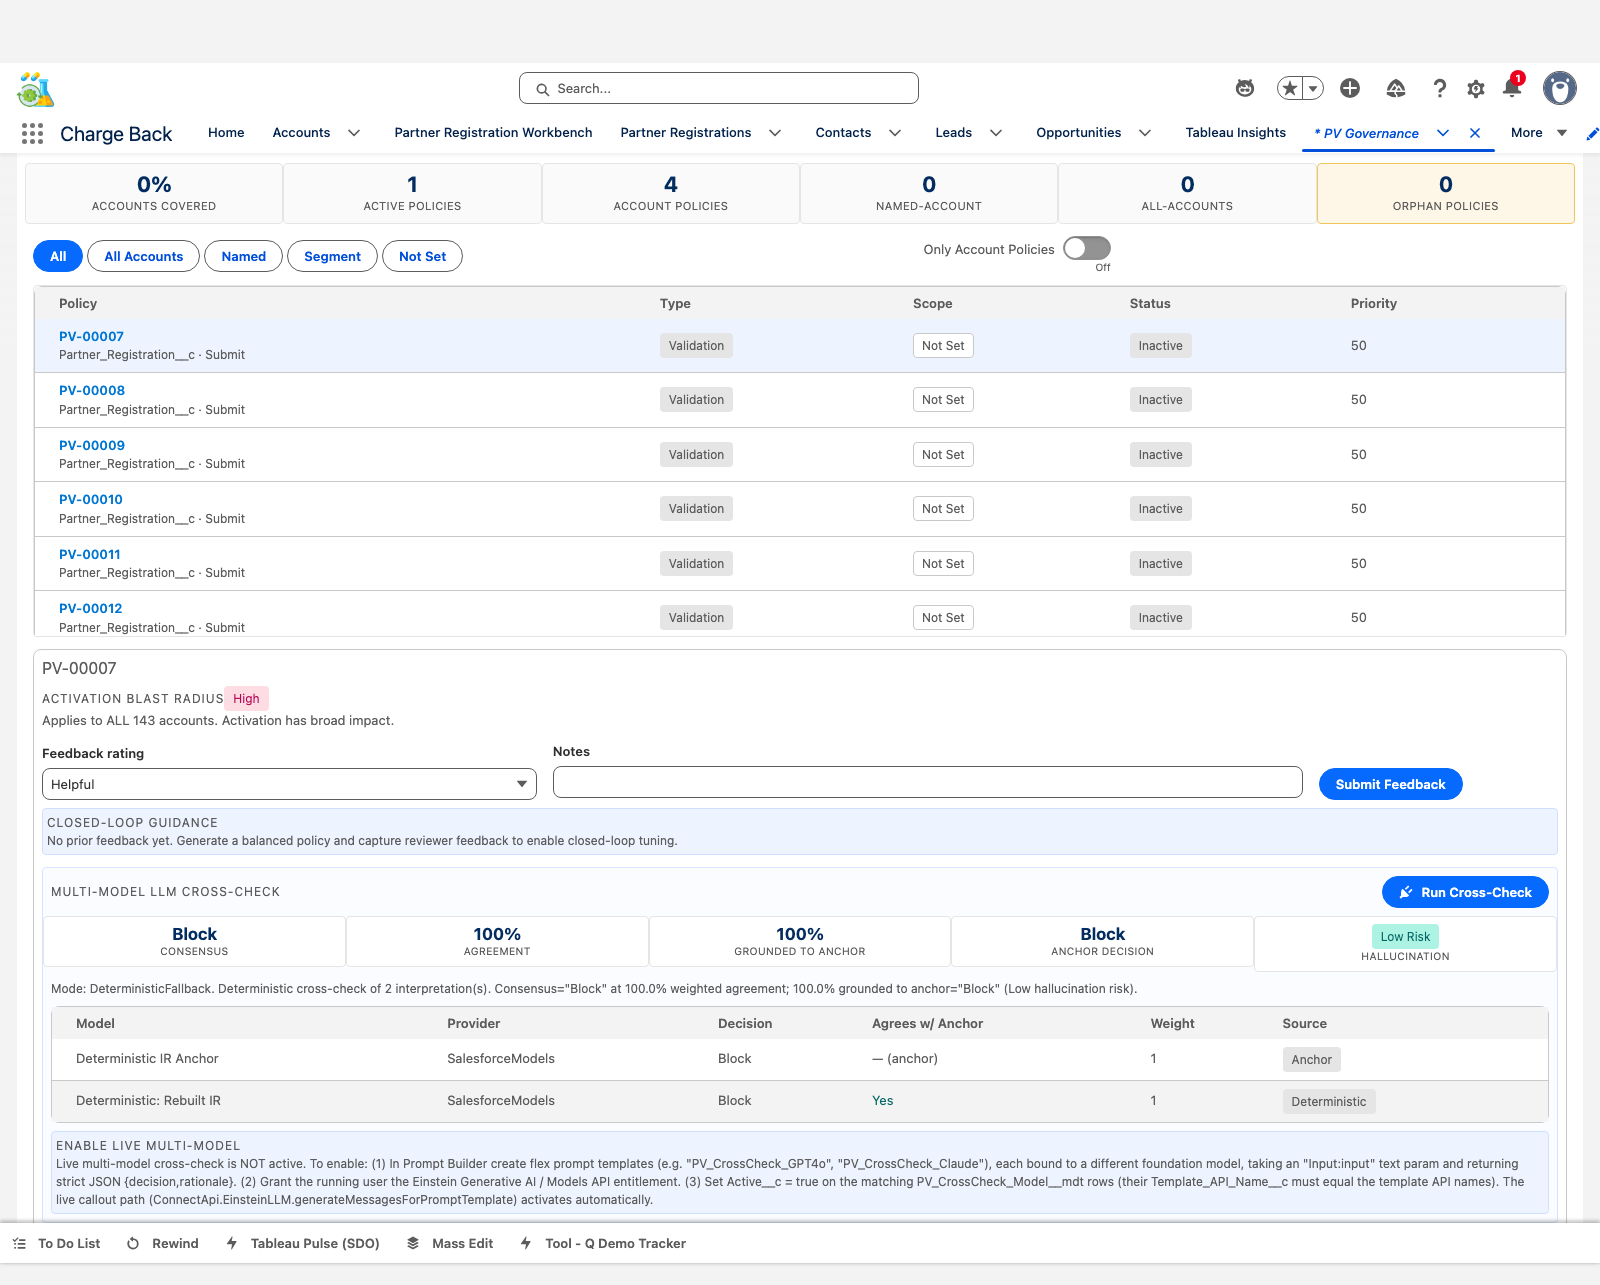The image size is (1600, 1285).
Task: Click in the Notes input field
Action: 927,782
